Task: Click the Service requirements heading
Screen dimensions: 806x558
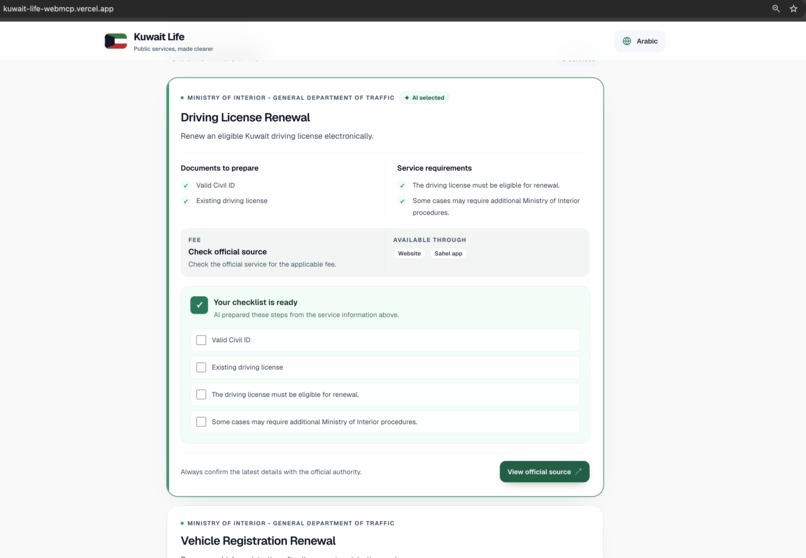Action: point(434,168)
